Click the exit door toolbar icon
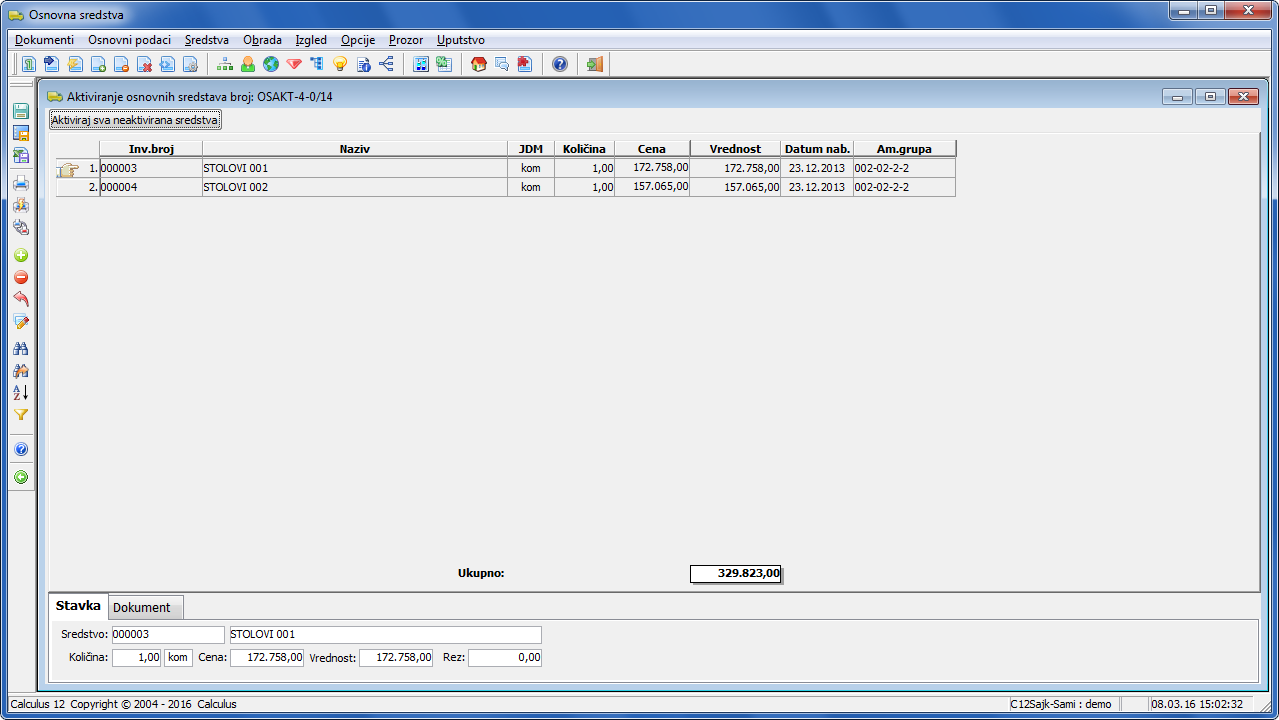Viewport: 1279px width, 720px height. tap(595, 64)
